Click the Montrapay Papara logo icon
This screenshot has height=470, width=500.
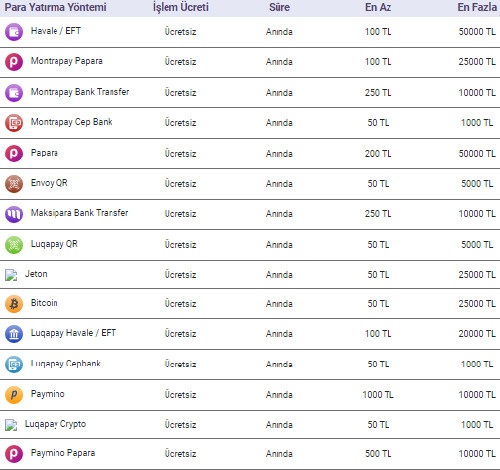tap(14, 62)
